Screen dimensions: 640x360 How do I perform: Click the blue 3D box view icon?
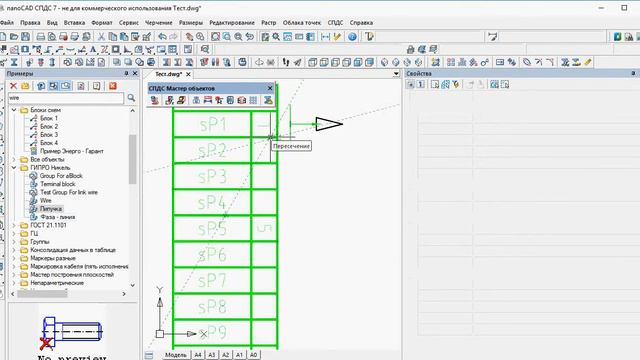click(x=369, y=62)
